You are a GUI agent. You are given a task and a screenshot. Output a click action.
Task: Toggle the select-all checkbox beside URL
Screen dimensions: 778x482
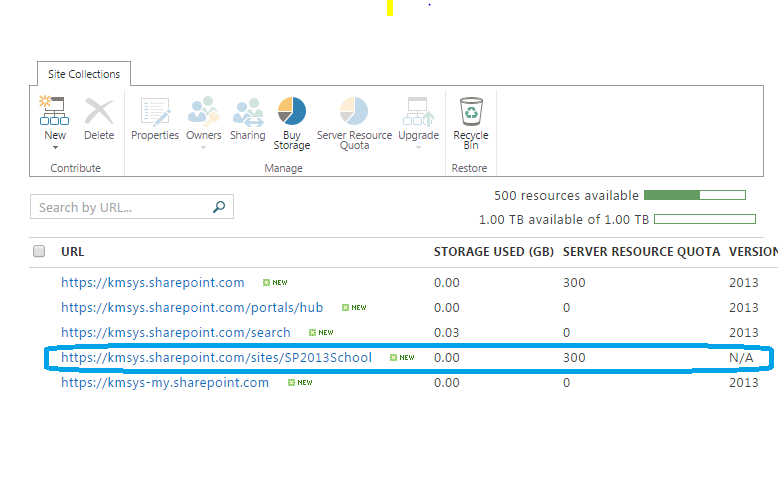tap(39, 251)
